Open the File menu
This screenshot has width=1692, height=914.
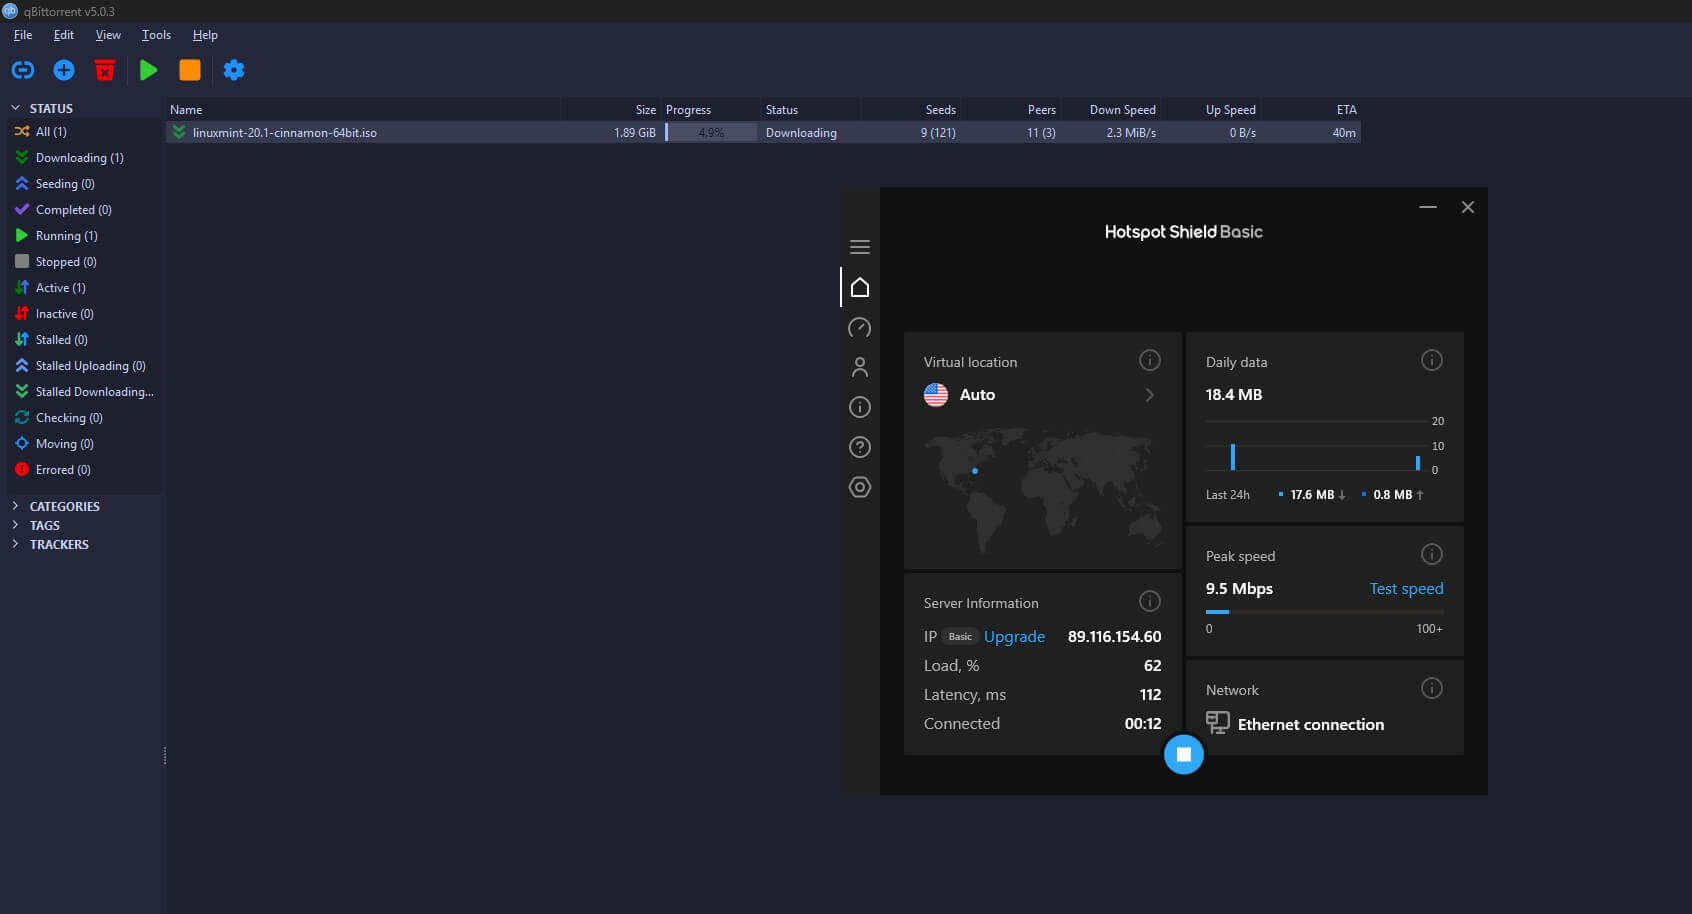23,35
